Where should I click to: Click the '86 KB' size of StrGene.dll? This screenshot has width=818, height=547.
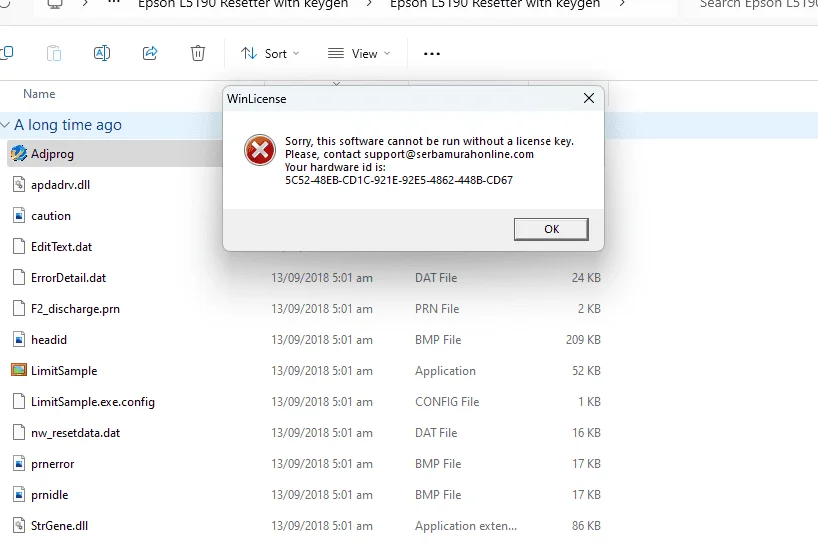click(x=586, y=526)
